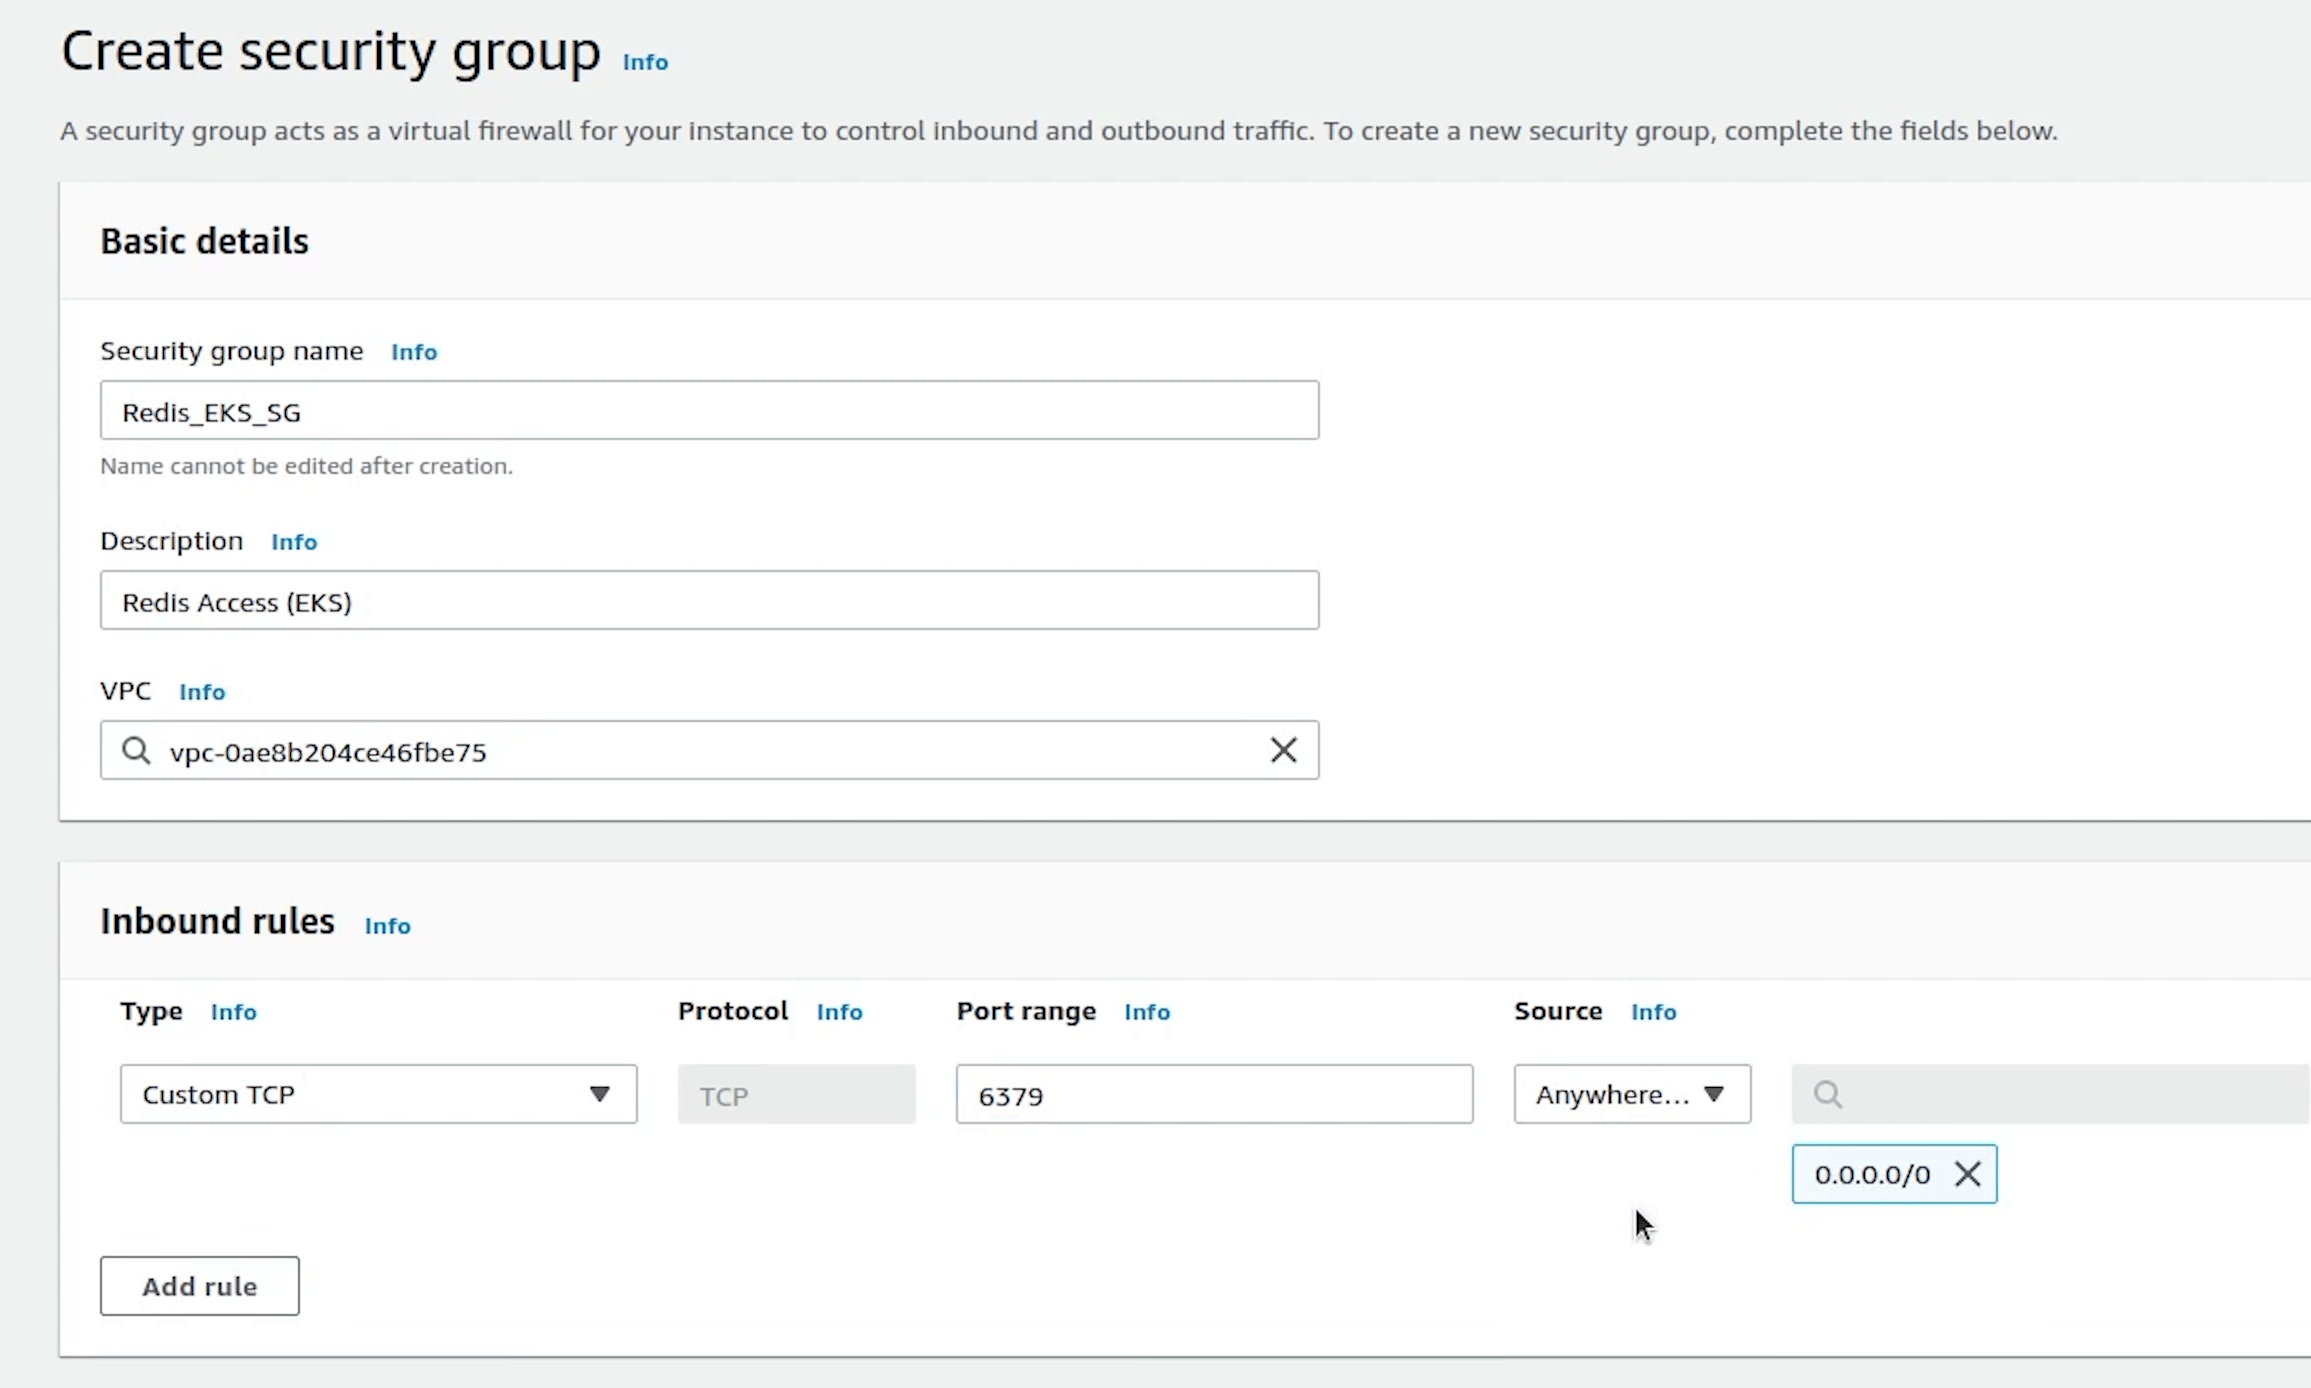
Task: Click the VPC Info link
Action: pos(200,692)
